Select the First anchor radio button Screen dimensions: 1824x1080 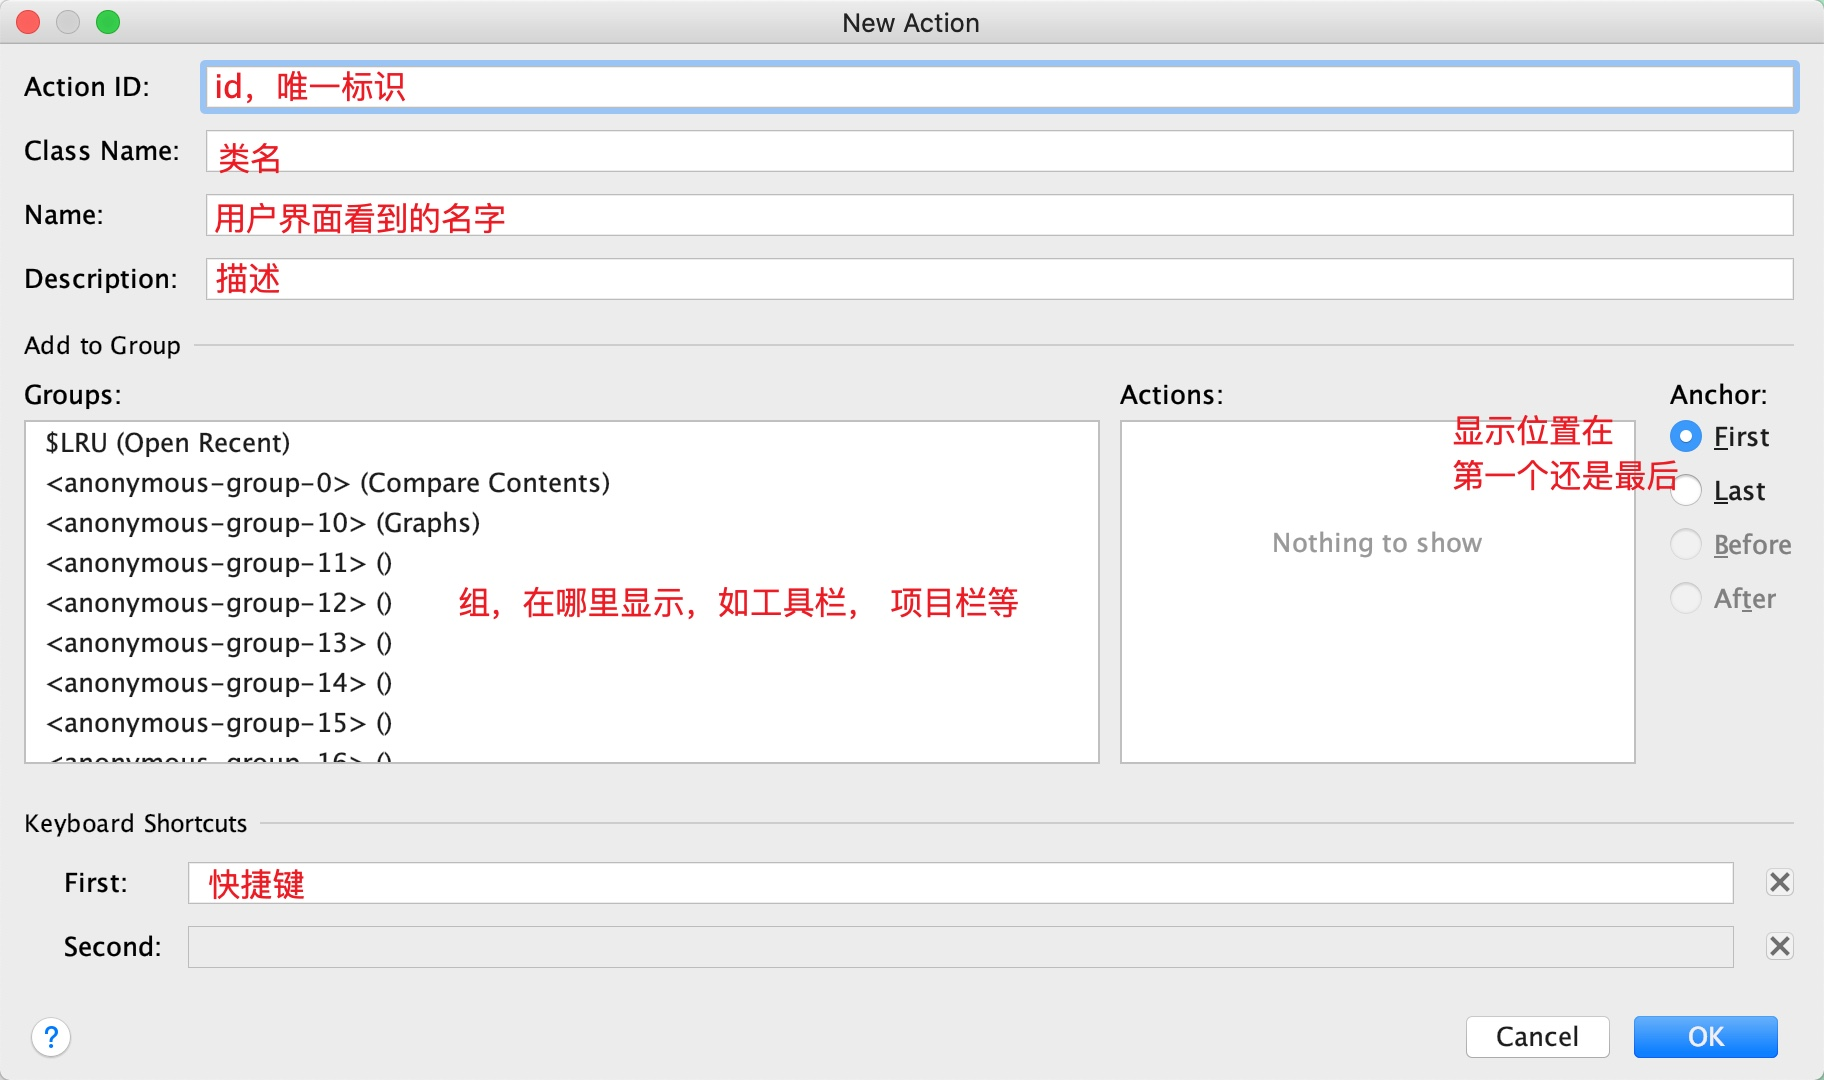point(1686,436)
